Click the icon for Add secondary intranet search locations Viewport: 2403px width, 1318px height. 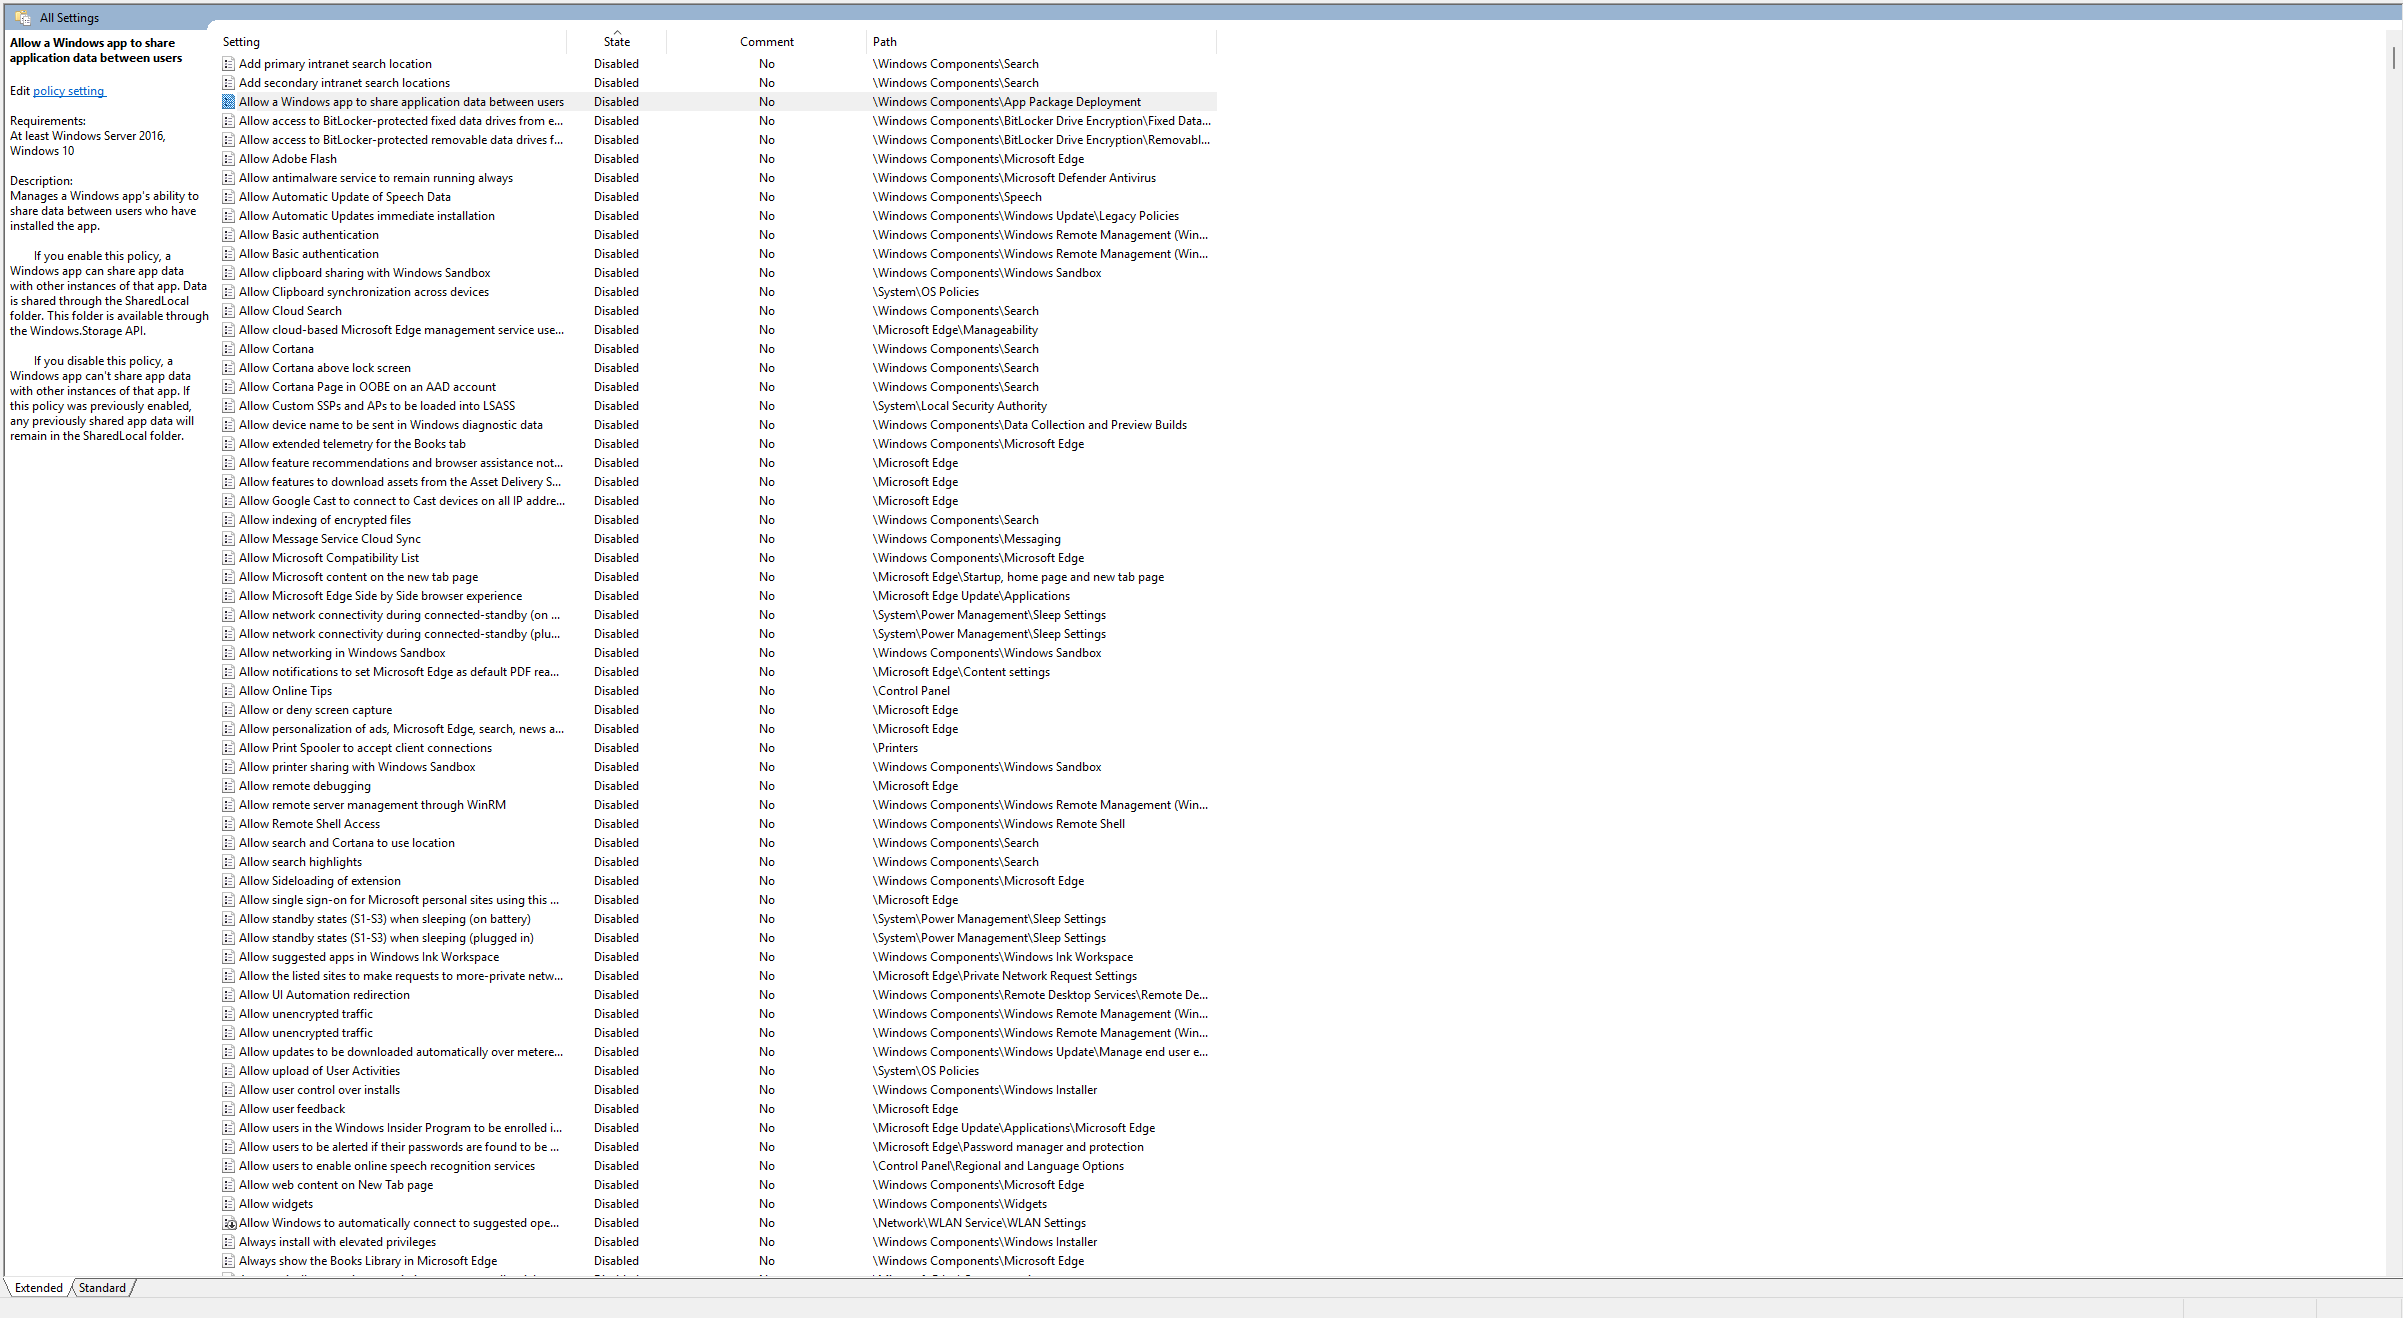tap(229, 83)
